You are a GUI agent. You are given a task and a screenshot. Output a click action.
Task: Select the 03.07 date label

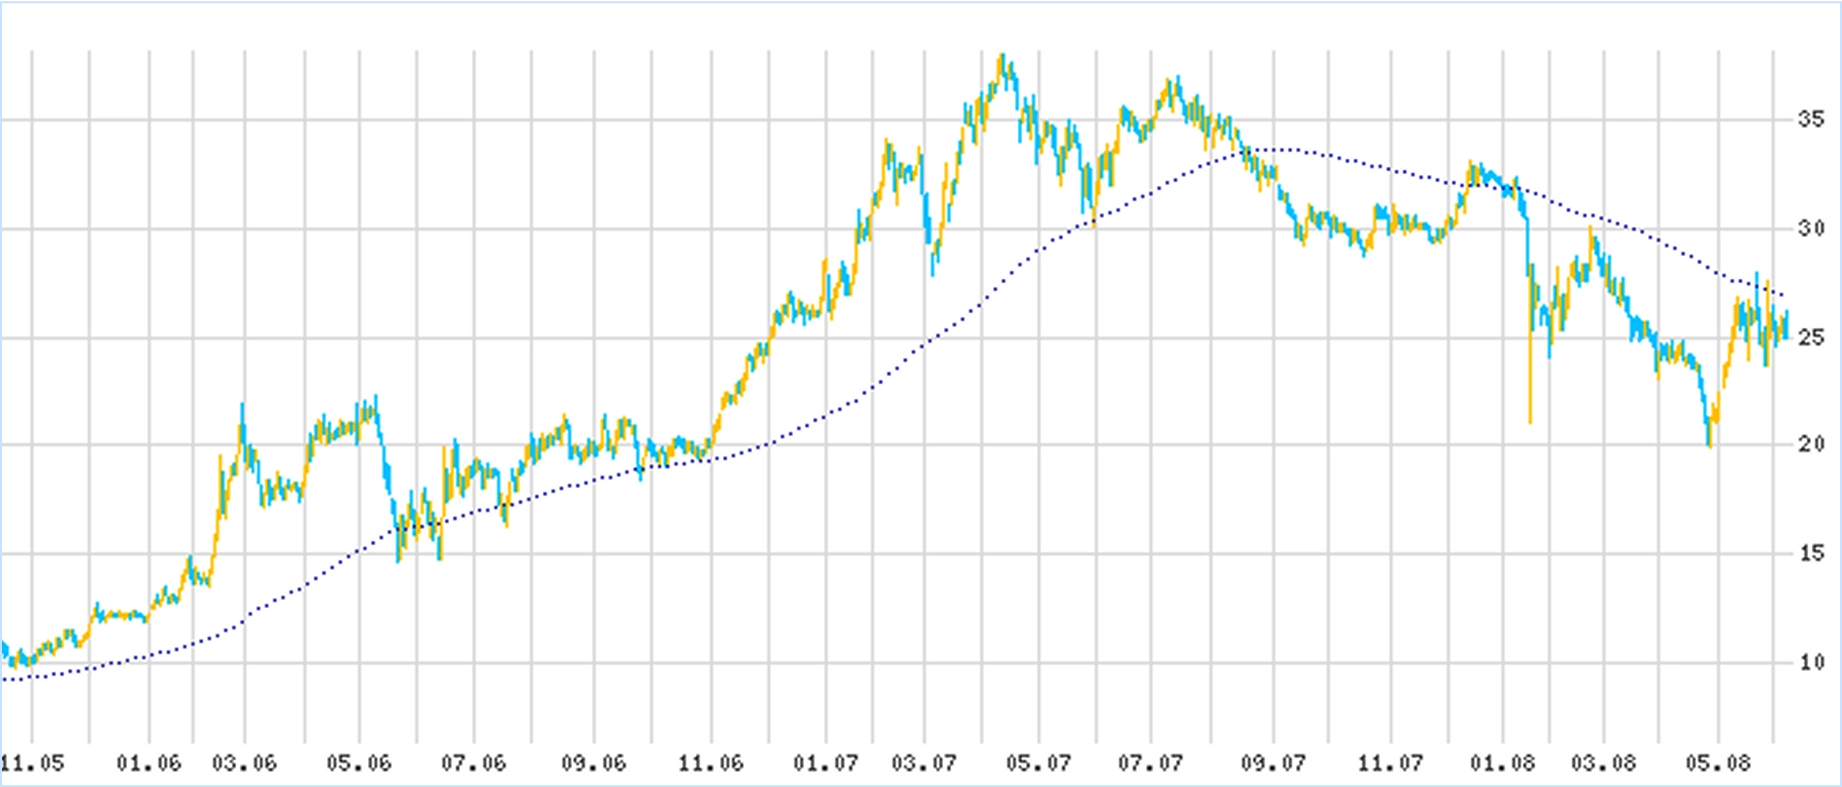coord(925,764)
